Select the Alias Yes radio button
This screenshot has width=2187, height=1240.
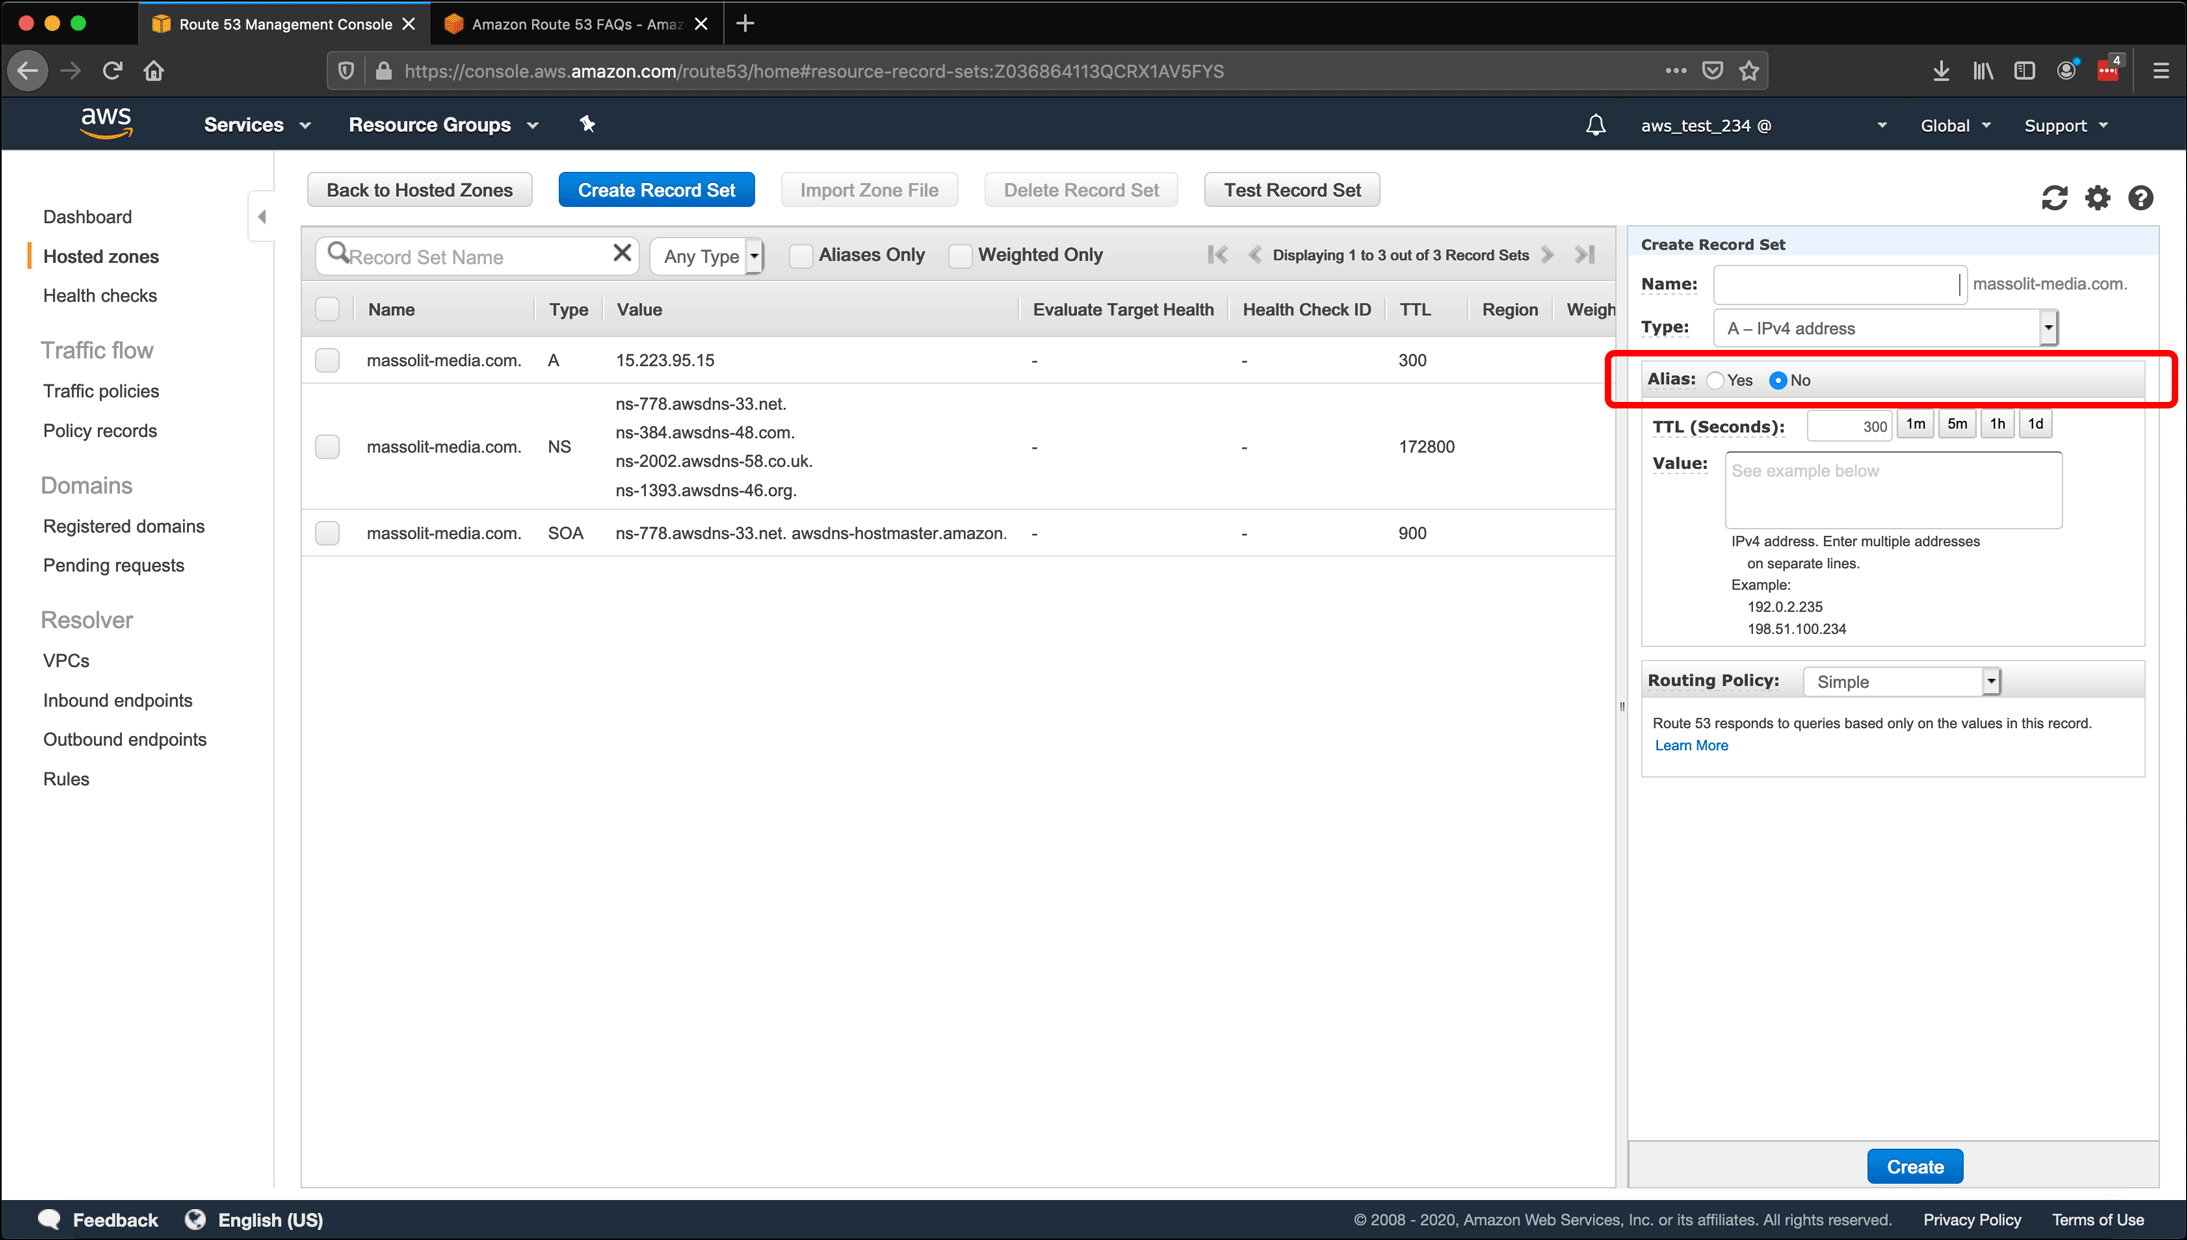tap(1714, 380)
